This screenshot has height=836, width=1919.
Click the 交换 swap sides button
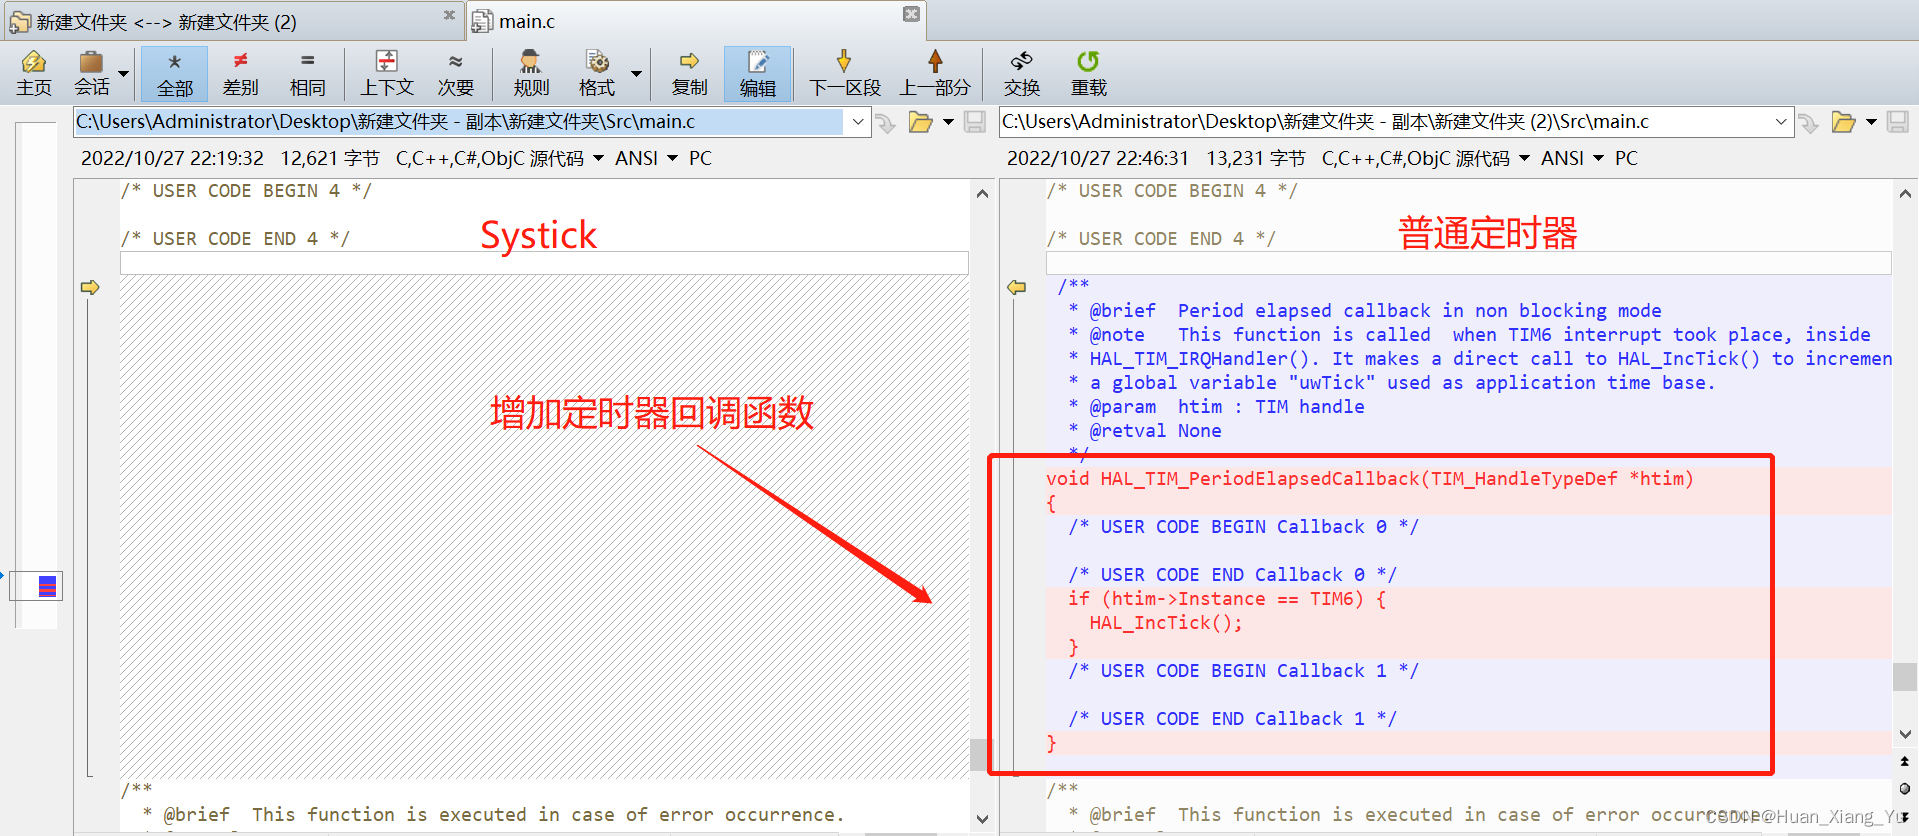(x=1021, y=74)
